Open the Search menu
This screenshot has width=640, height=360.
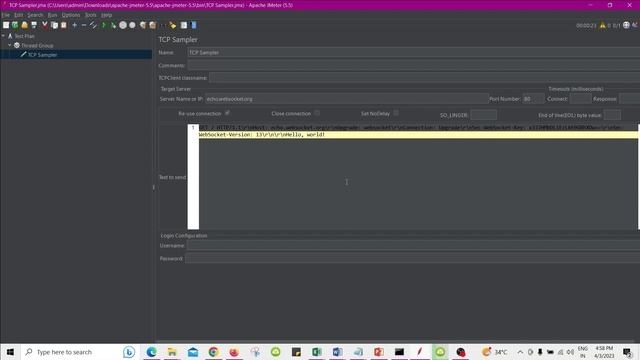click(35, 15)
